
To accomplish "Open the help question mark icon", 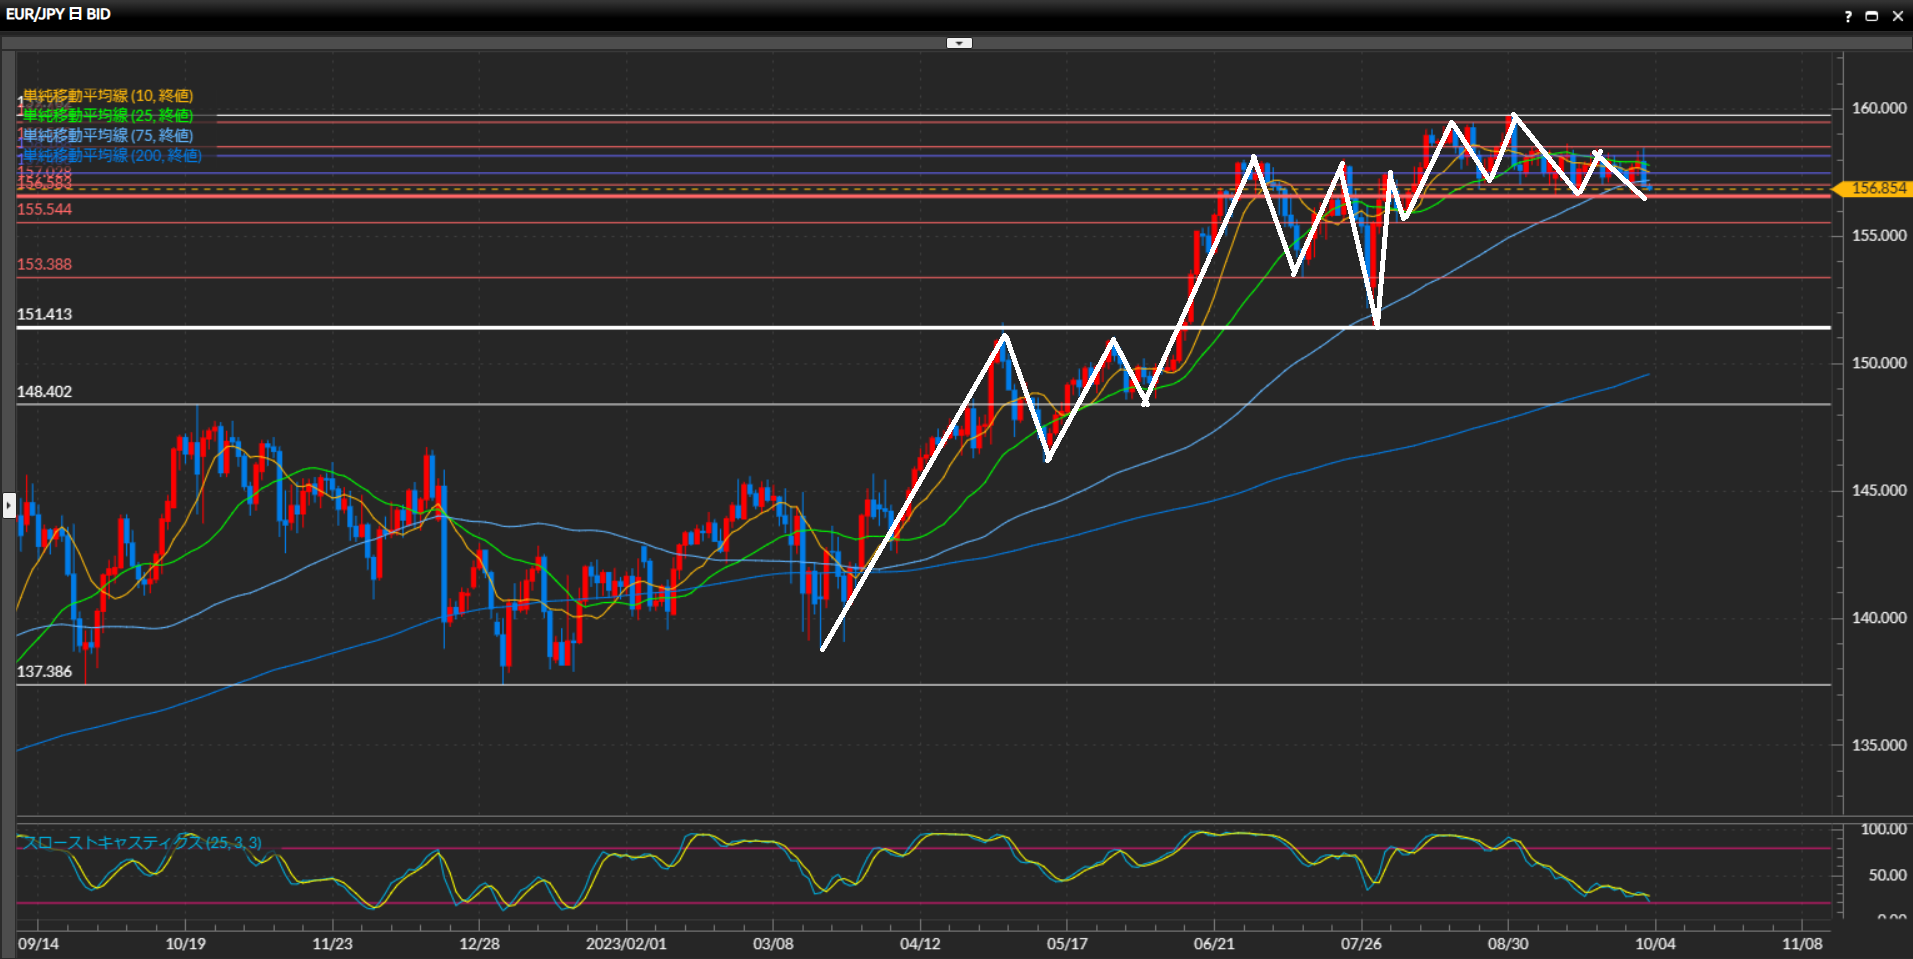I will [x=1848, y=16].
